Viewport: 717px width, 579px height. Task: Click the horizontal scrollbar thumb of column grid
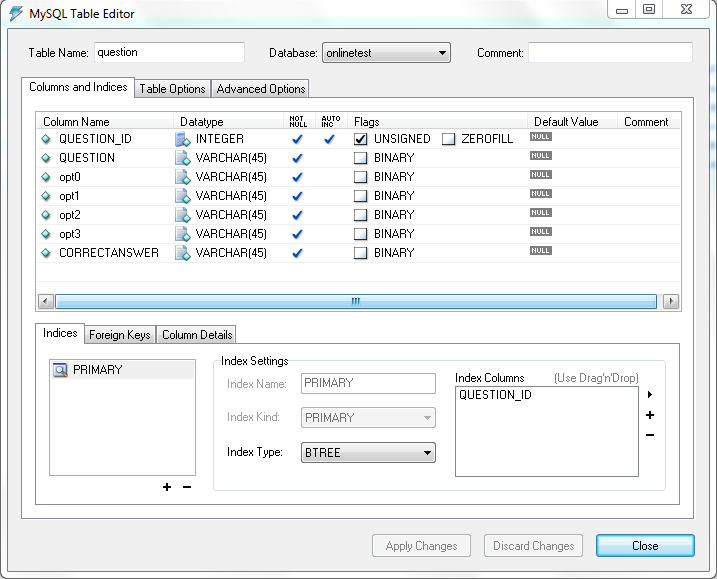(x=356, y=301)
